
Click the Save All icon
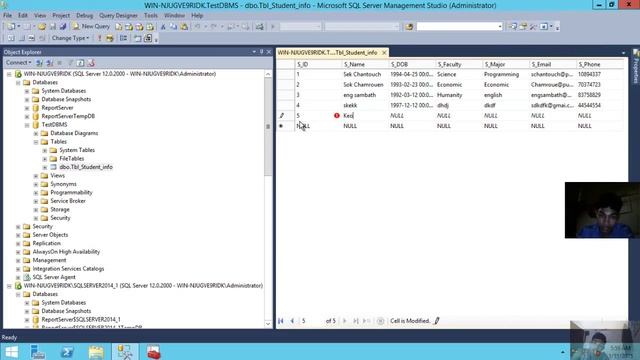[x=63, y=27]
